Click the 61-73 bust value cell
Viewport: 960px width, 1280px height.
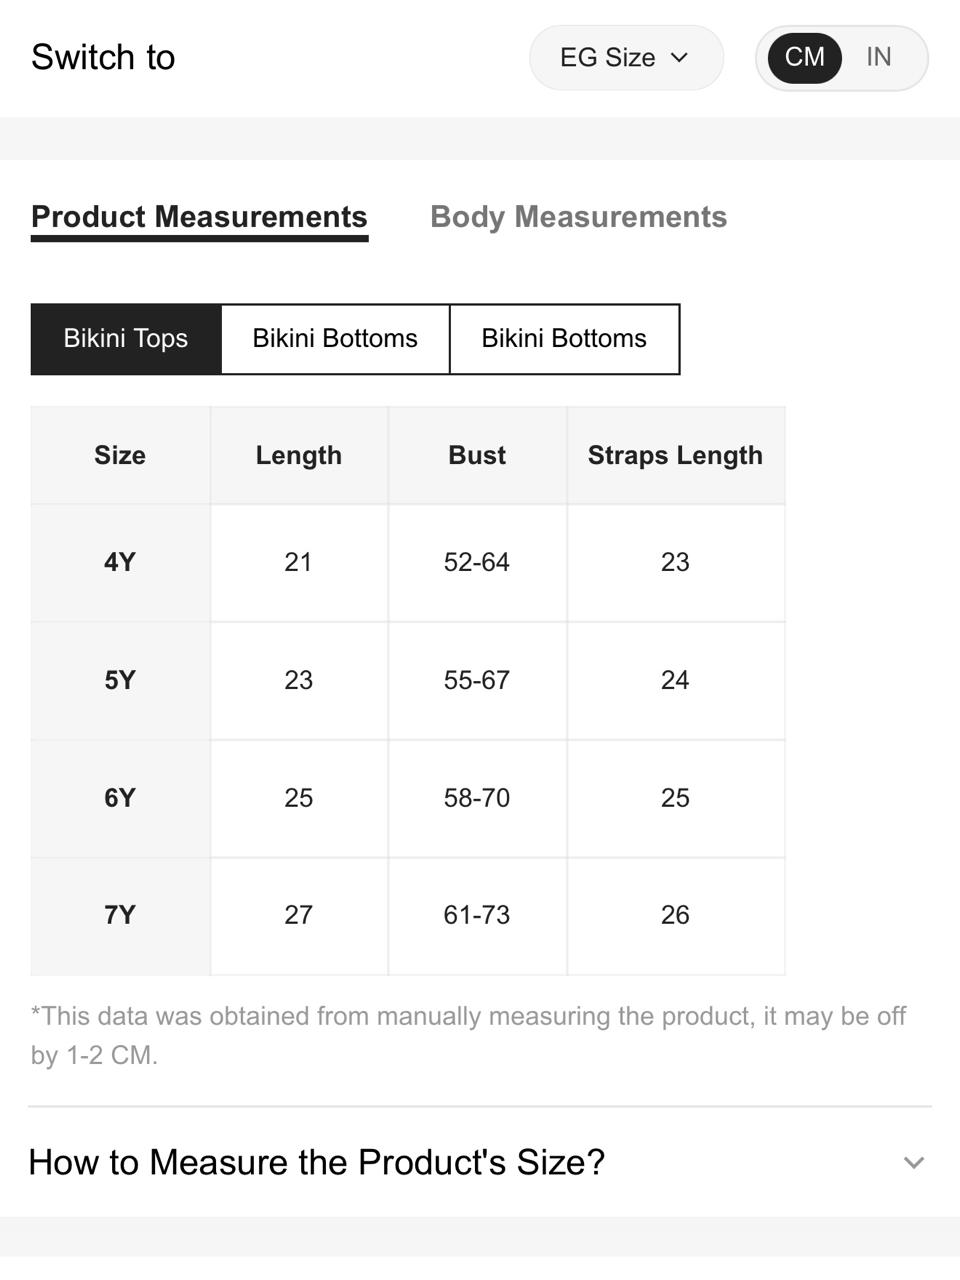pyautogui.click(x=477, y=916)
